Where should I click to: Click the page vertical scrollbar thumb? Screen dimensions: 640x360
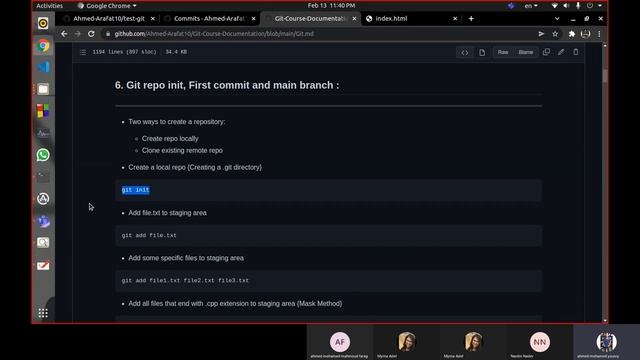point(605,76)
